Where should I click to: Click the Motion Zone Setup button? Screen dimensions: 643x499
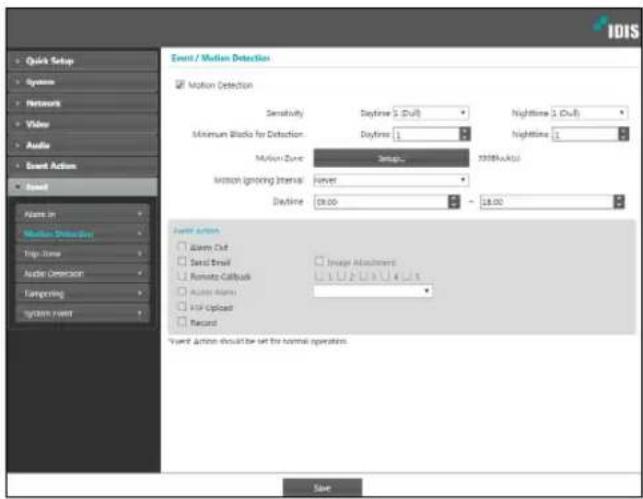(x=391, y=158)
